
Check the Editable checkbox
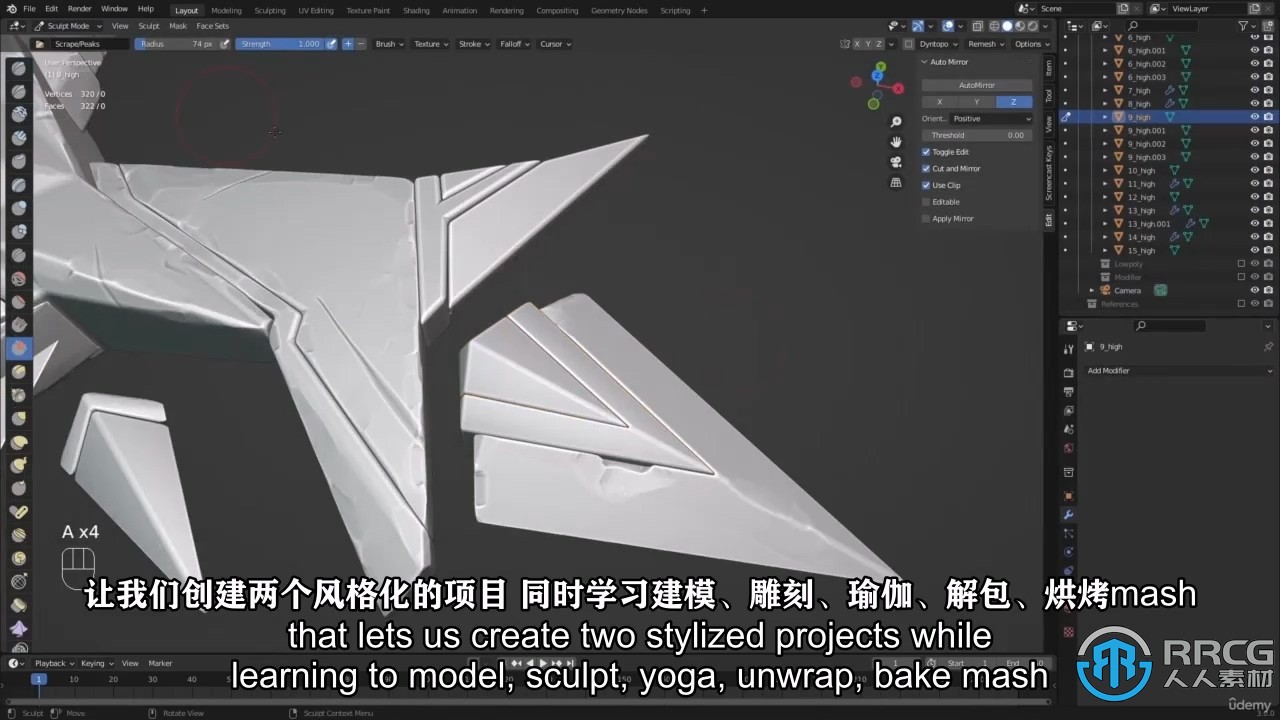pos(926,202)
